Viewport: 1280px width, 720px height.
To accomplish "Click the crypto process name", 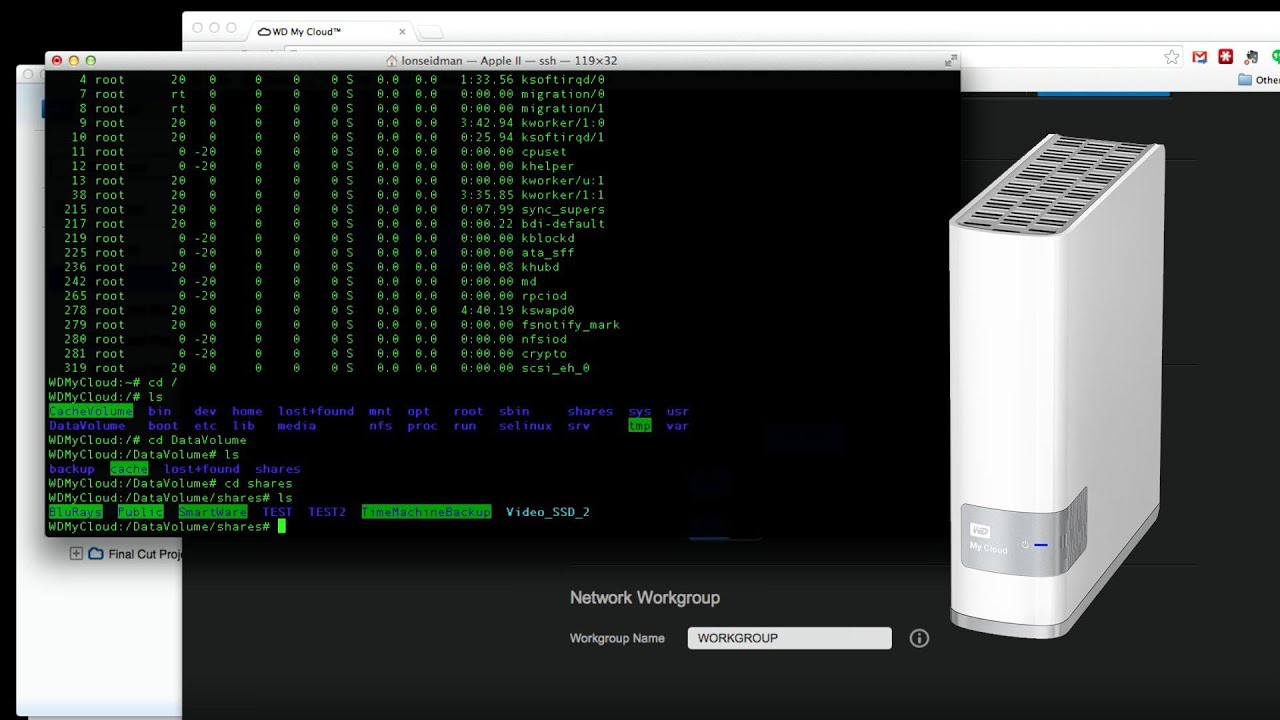I will click(544, 353).
